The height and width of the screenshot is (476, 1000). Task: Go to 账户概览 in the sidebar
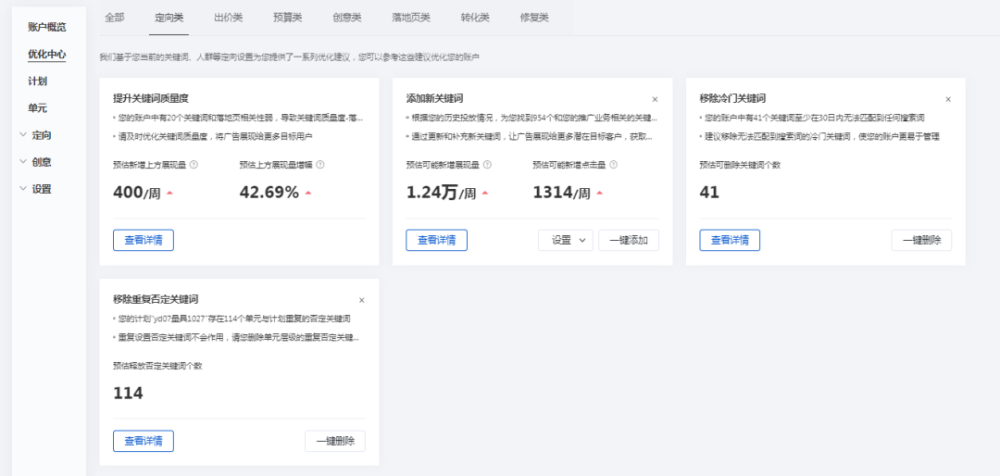[x=48, y=27]
